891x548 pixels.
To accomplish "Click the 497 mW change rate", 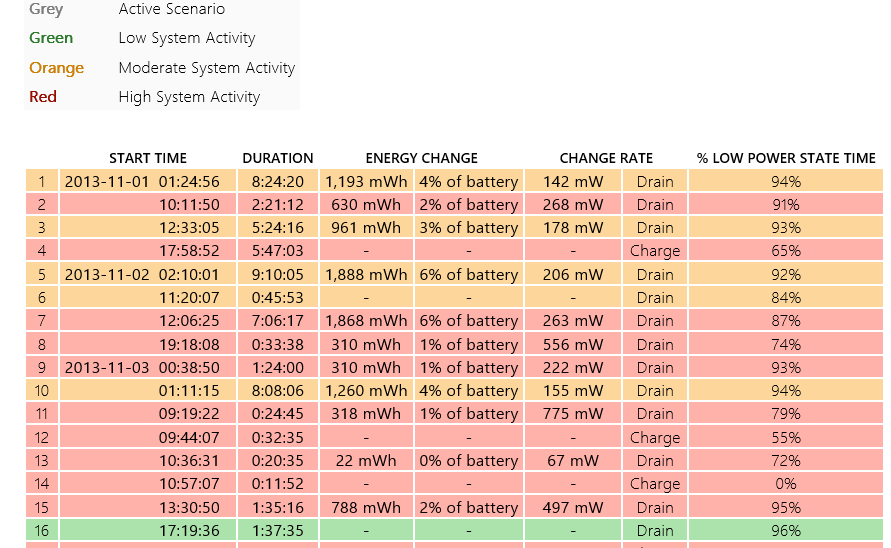I will click(572, 507).
